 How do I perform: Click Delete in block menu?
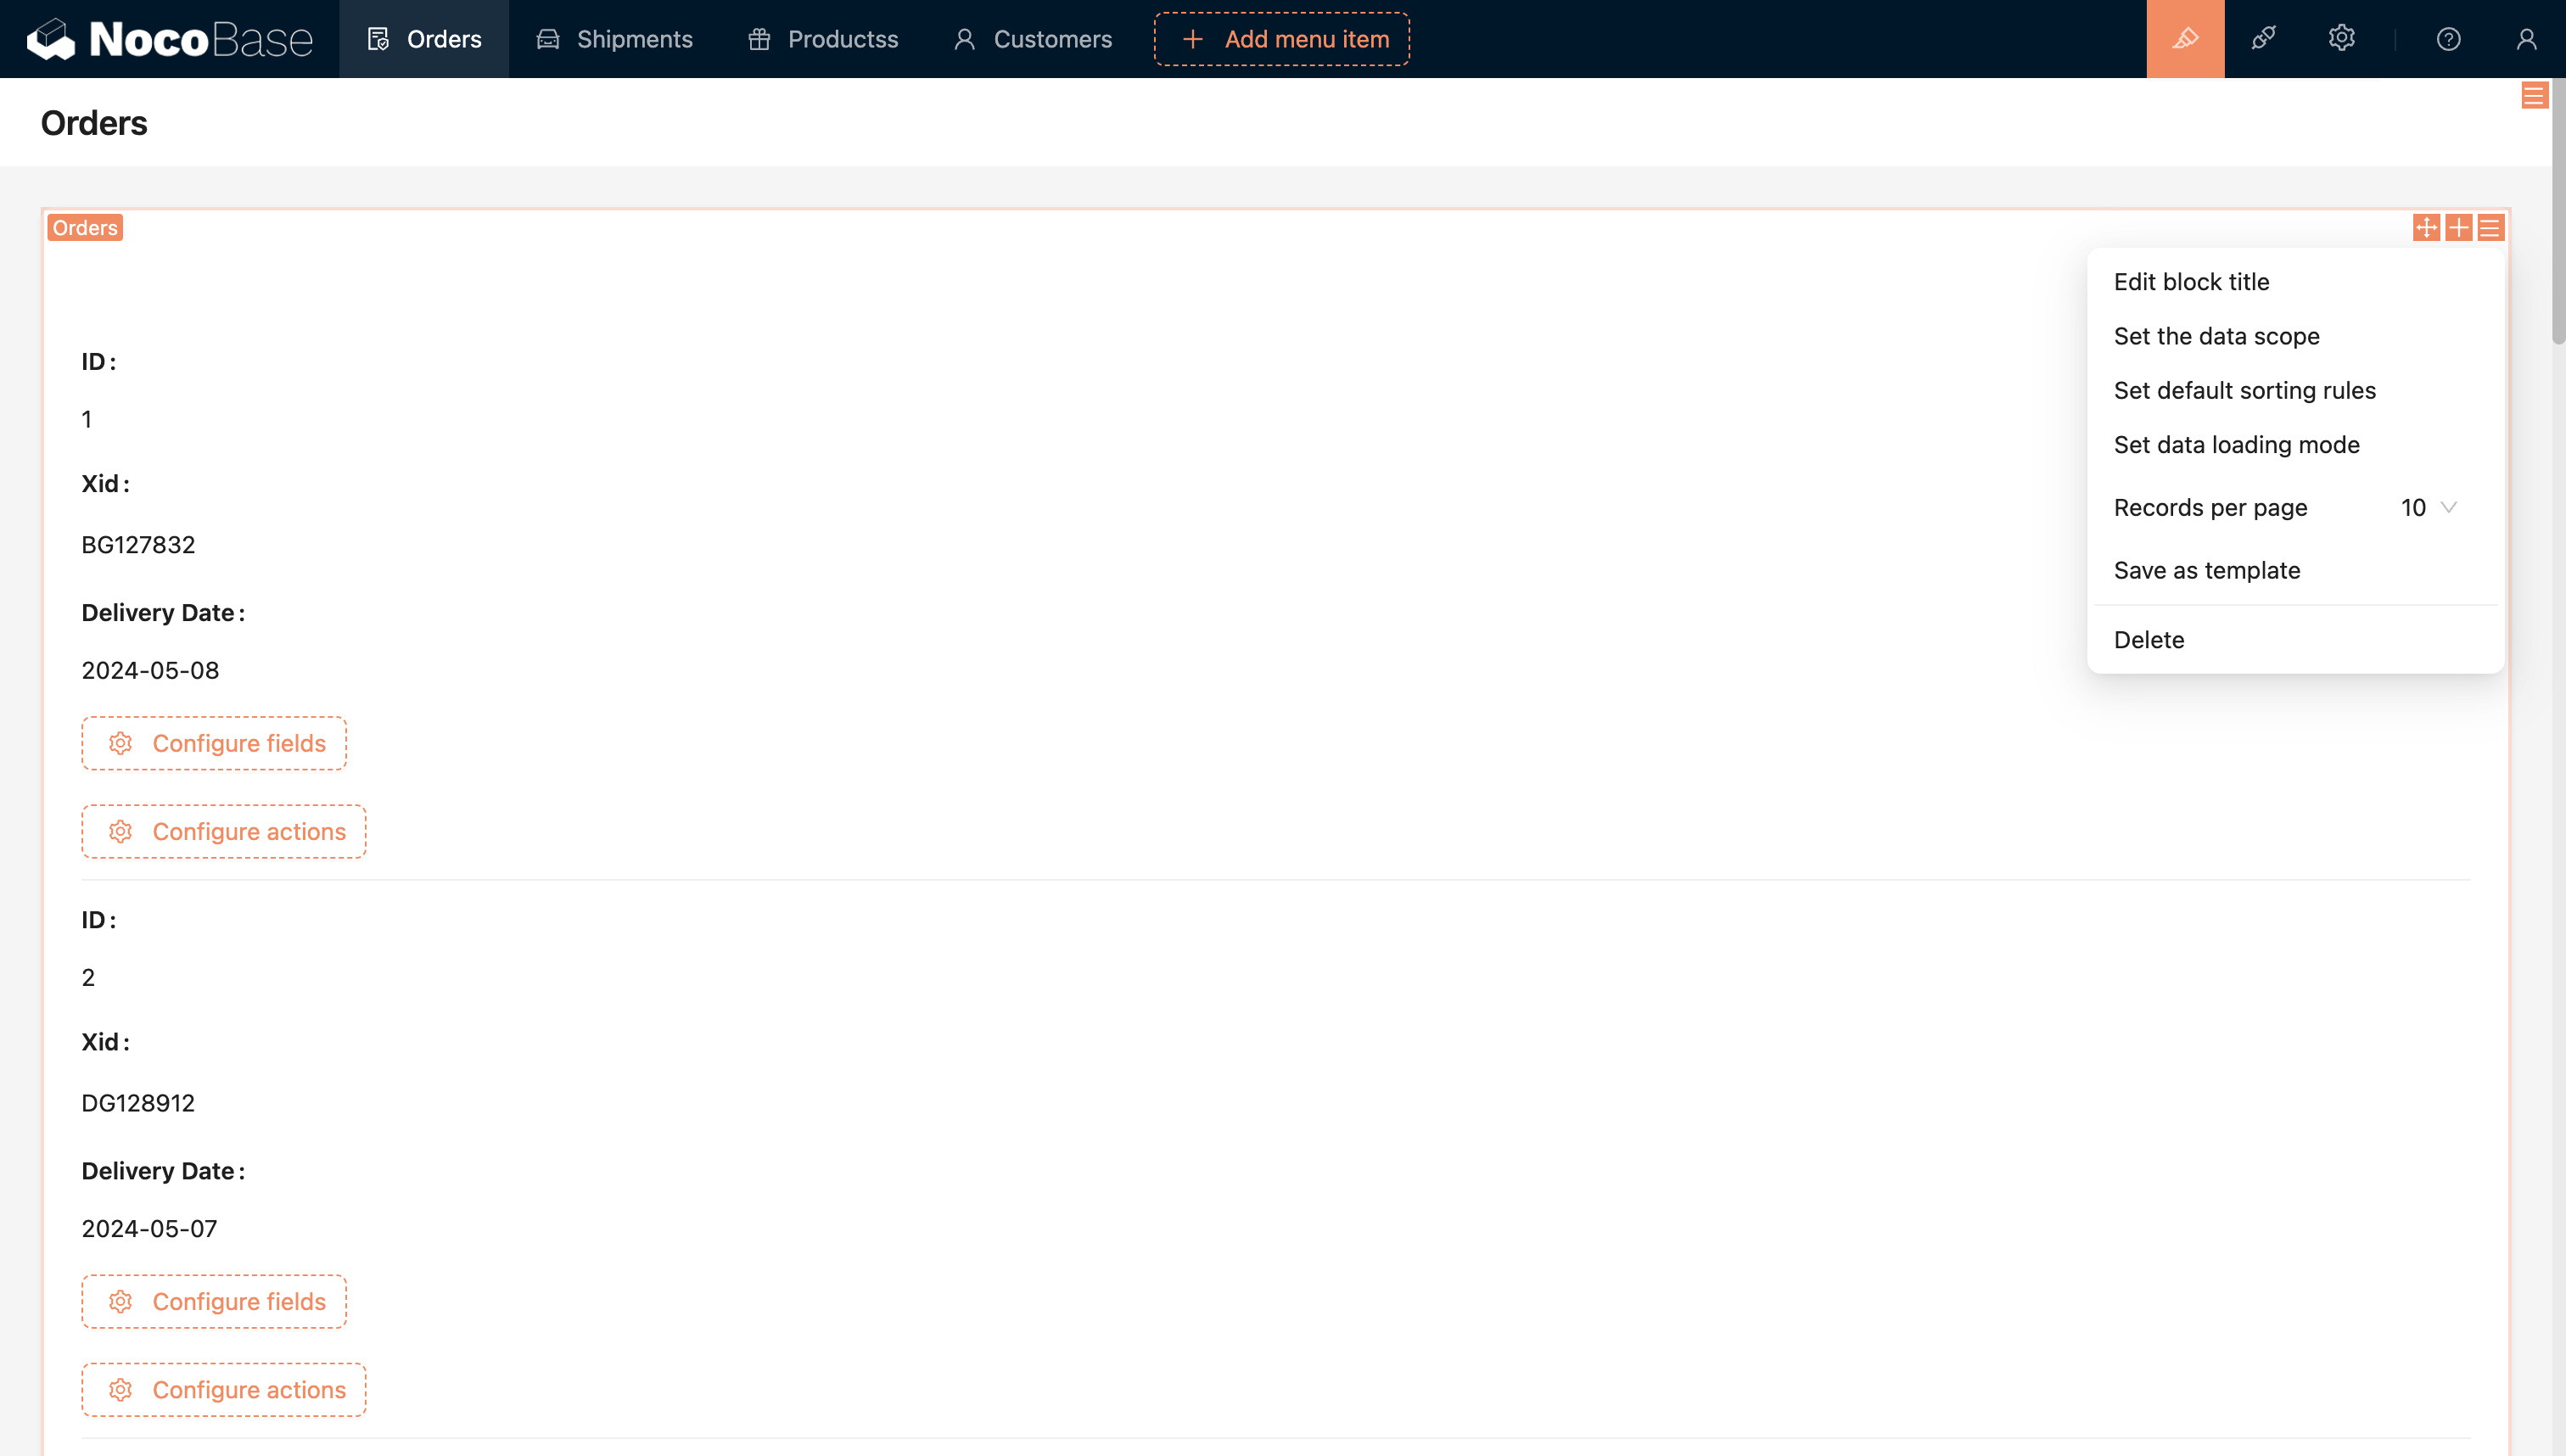2148,640
